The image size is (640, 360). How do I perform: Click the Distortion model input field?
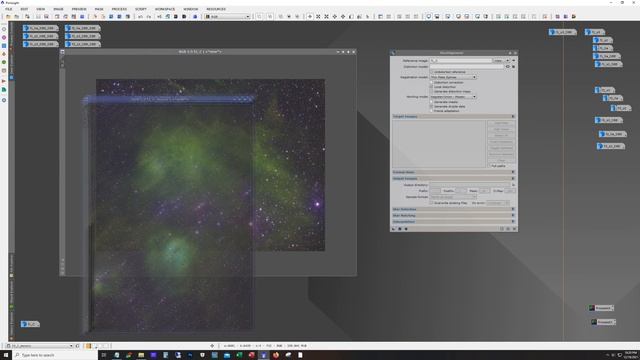[x=467, y=67]
